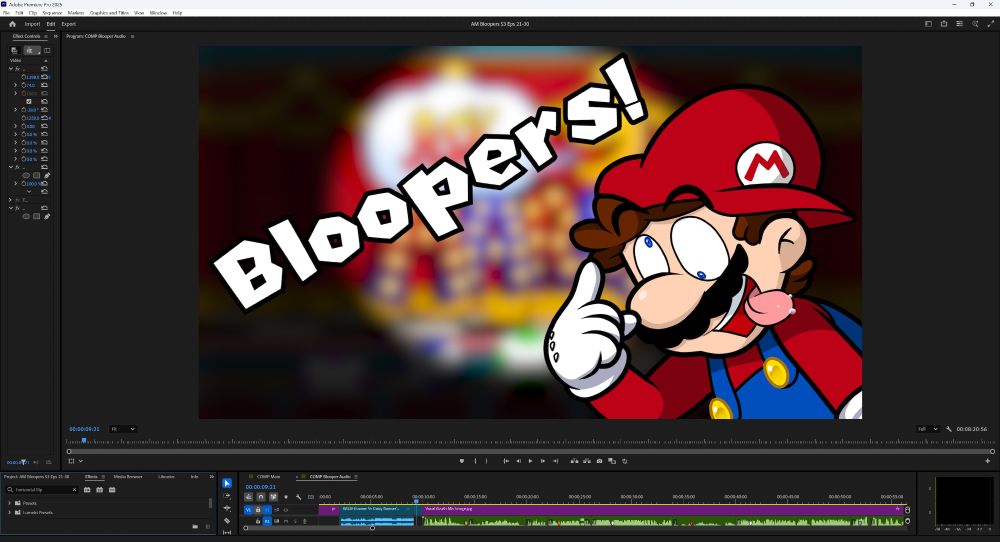Filter 32-bit Color effects
The height and width of the screenshot is (542, 1000).
(x=99, y=490)
